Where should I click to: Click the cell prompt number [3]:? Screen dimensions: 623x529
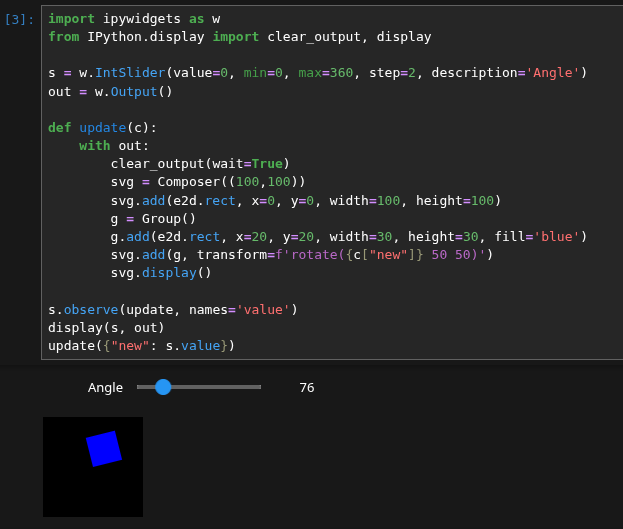(x=19, y=19)
